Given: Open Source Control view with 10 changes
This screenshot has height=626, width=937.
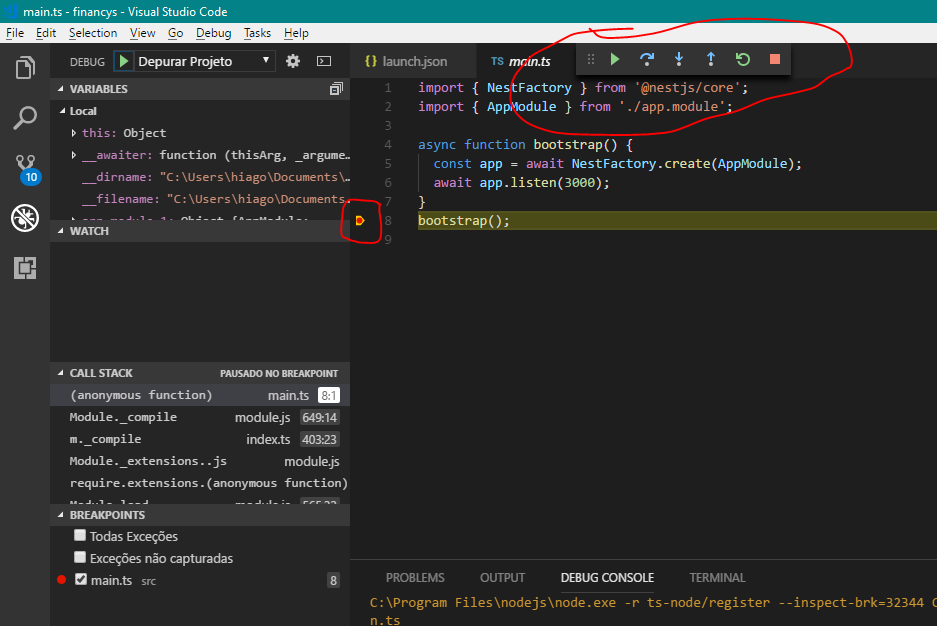Looking at the screenshot, I should (26, 169).
